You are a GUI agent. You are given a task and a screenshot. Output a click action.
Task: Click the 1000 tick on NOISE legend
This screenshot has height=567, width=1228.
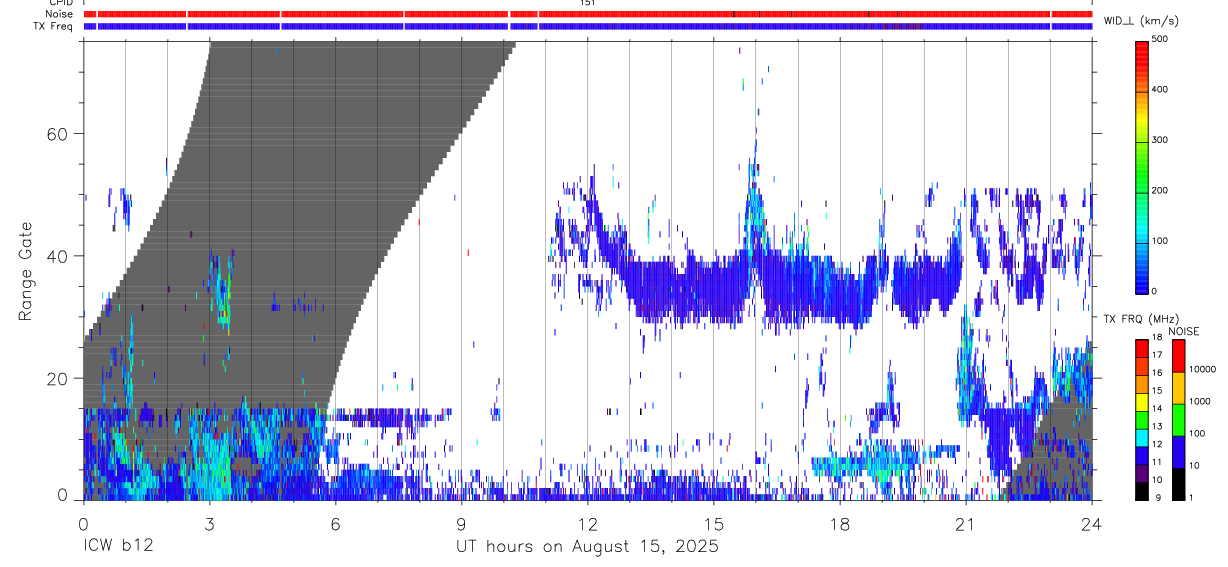pyautogui.click(x=1200, y=402)
